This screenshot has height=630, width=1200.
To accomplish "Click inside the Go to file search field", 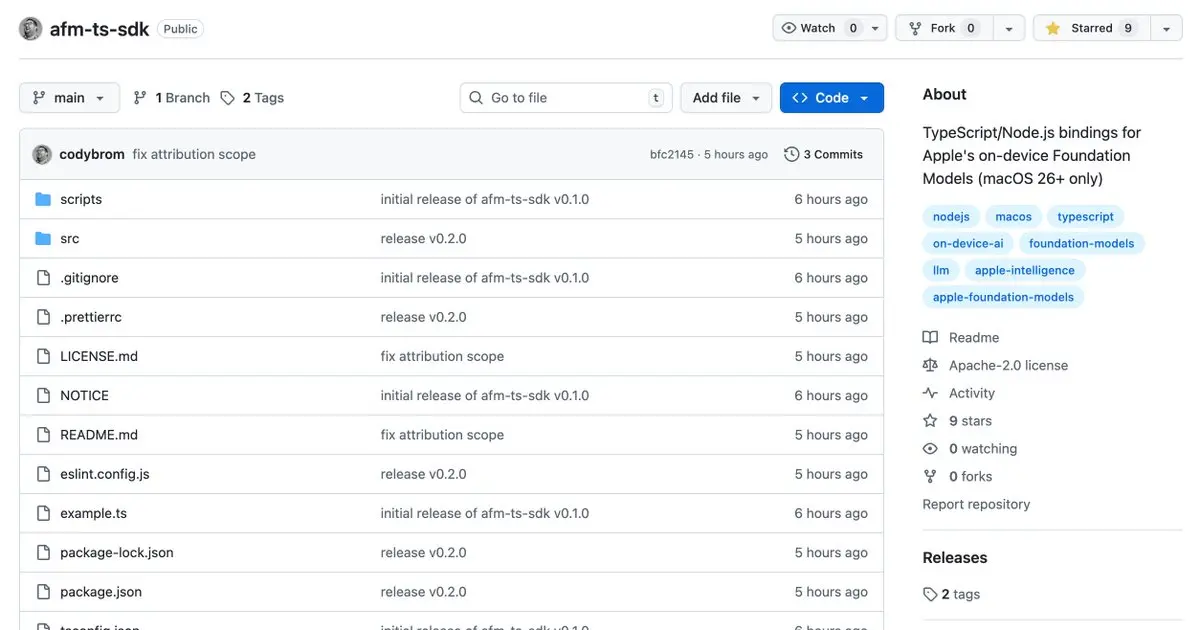I will 566,98.
